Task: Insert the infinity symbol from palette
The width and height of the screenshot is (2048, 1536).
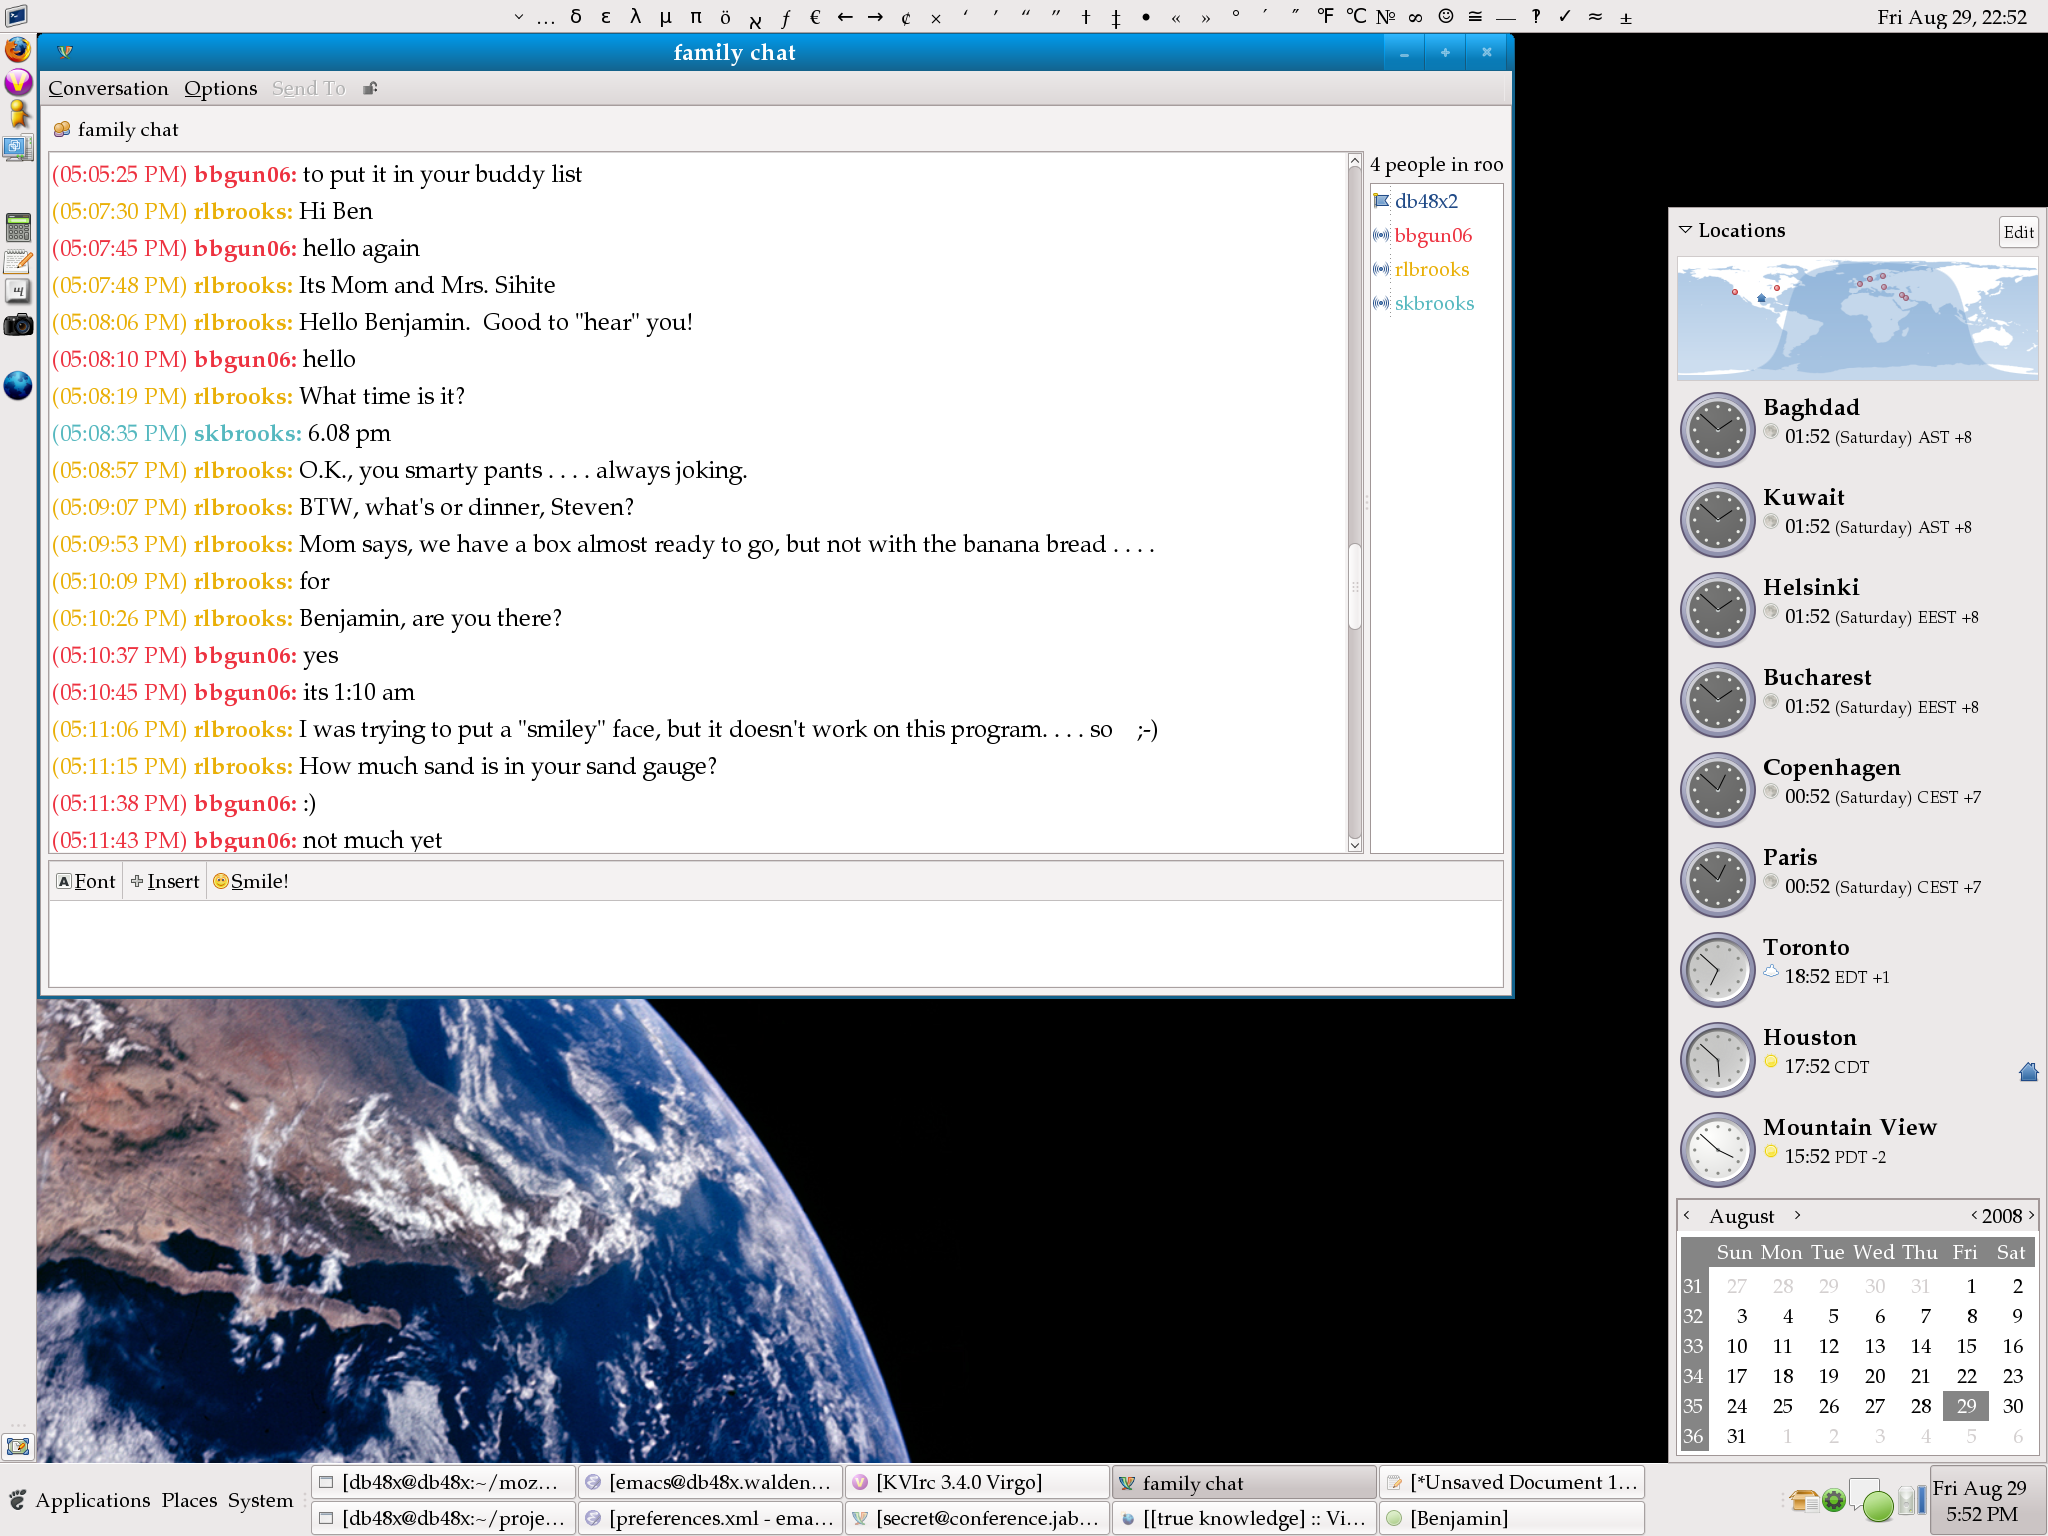Action: click(1415, 16)
